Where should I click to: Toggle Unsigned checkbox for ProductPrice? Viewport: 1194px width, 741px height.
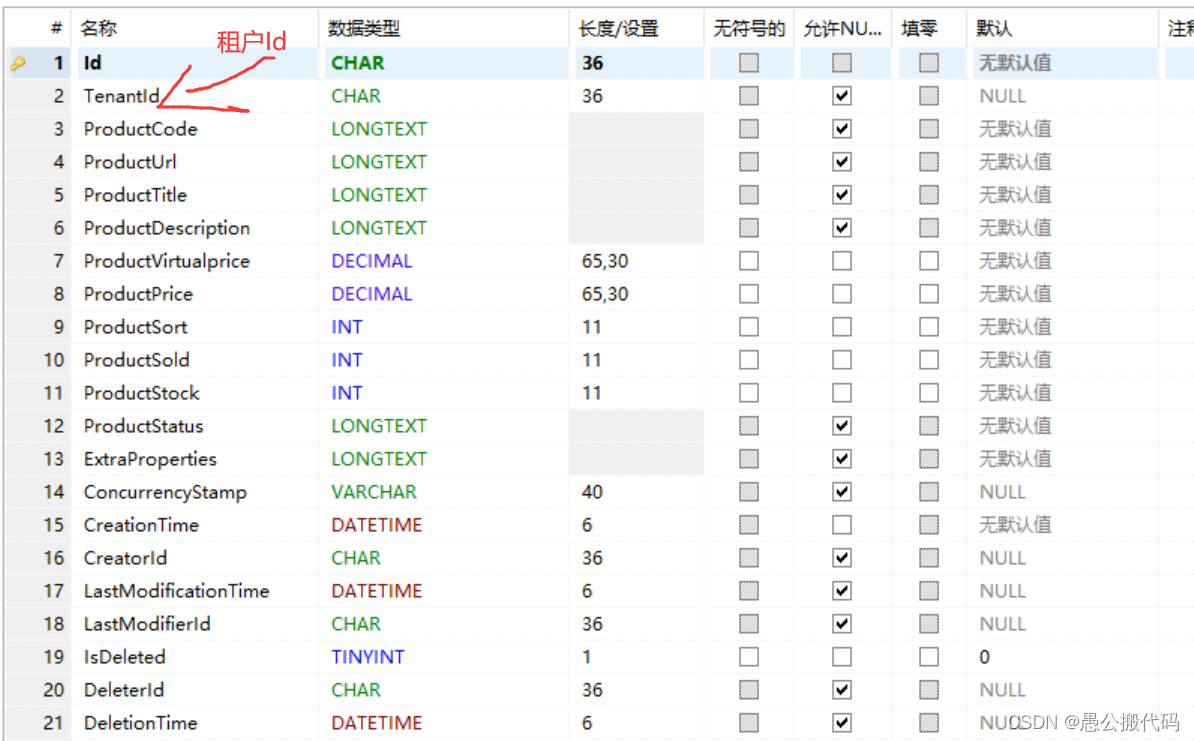click(x=749, y=294)
